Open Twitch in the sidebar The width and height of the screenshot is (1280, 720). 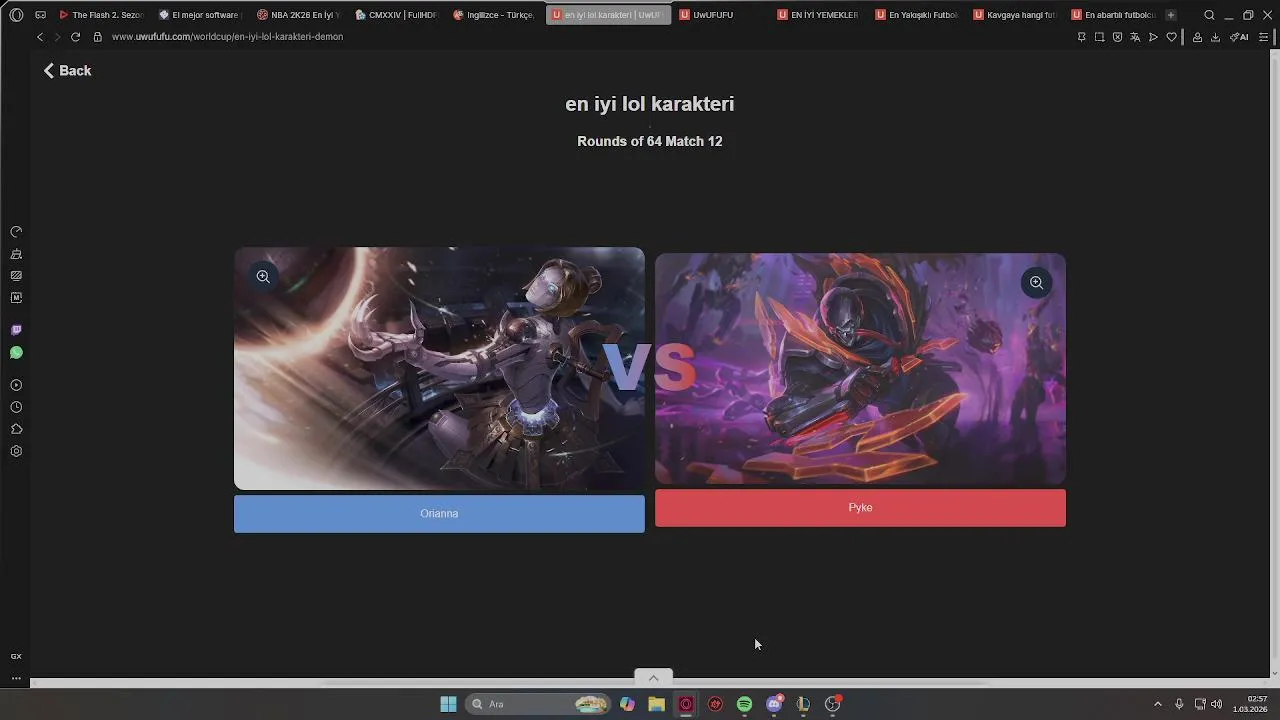tap(16, 330)
